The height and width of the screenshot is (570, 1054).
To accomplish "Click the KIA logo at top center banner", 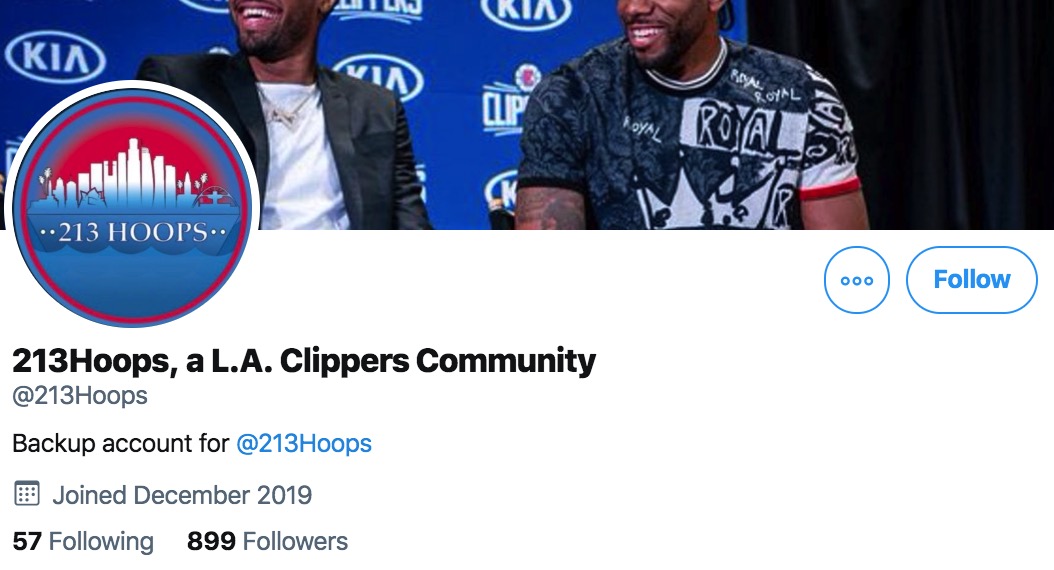I will (x=526, y=13).
